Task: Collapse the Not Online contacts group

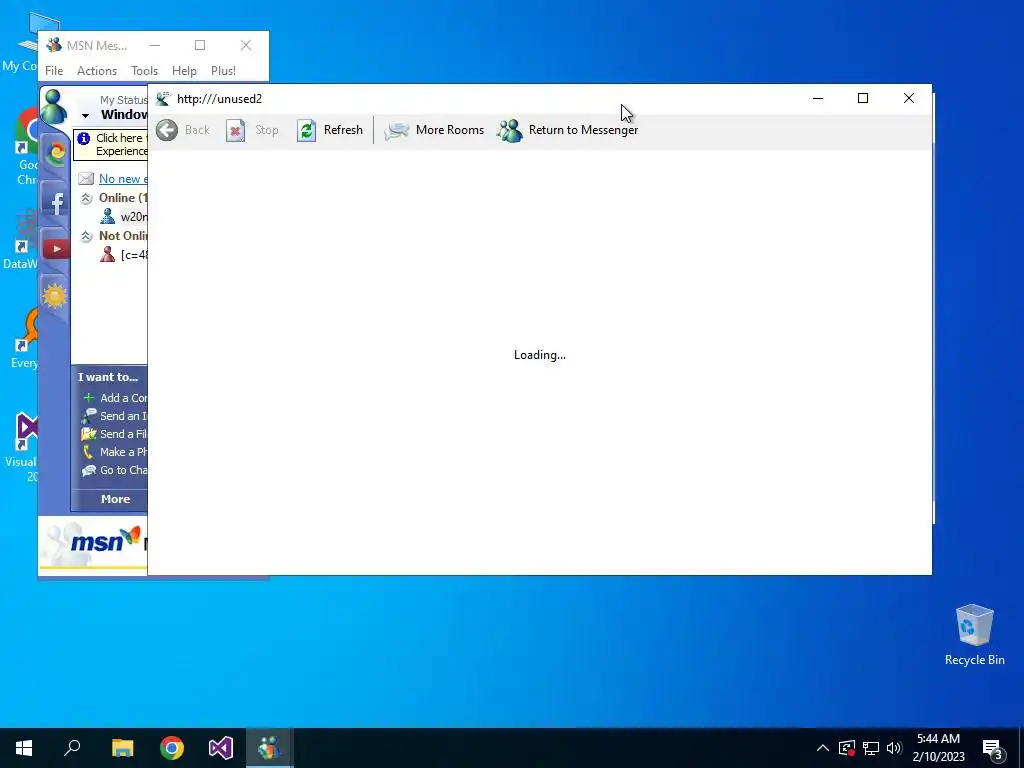Action: pos(86,236)
